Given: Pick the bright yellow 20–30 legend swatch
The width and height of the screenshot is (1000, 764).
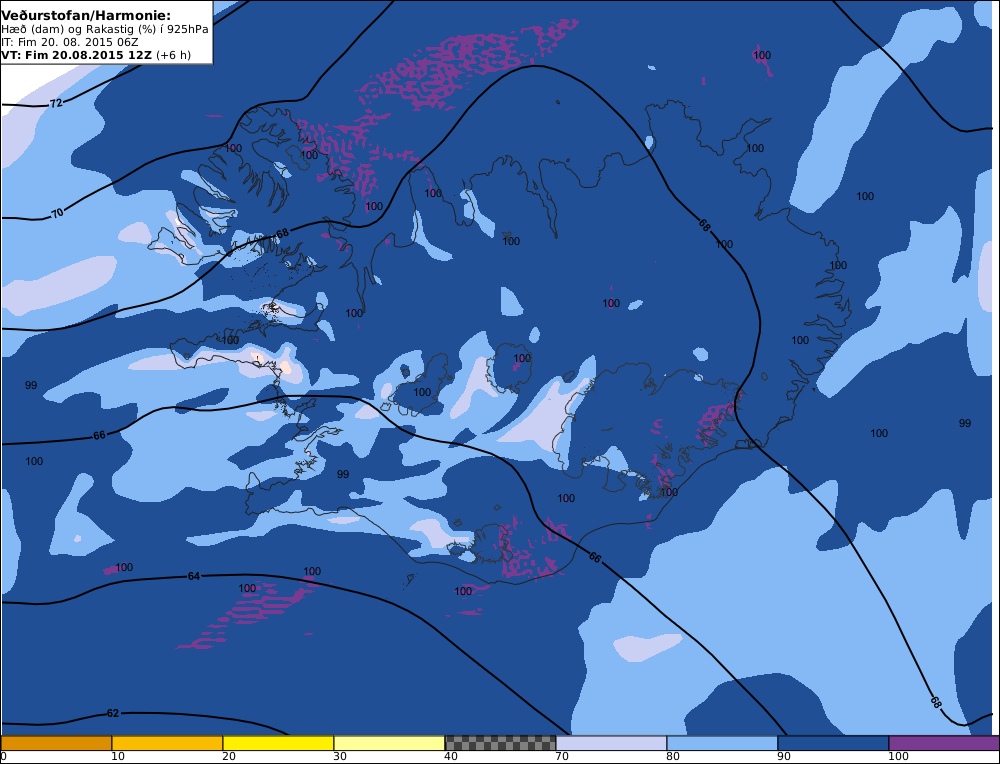Looking at the screenshot, I should pos(278,743).
